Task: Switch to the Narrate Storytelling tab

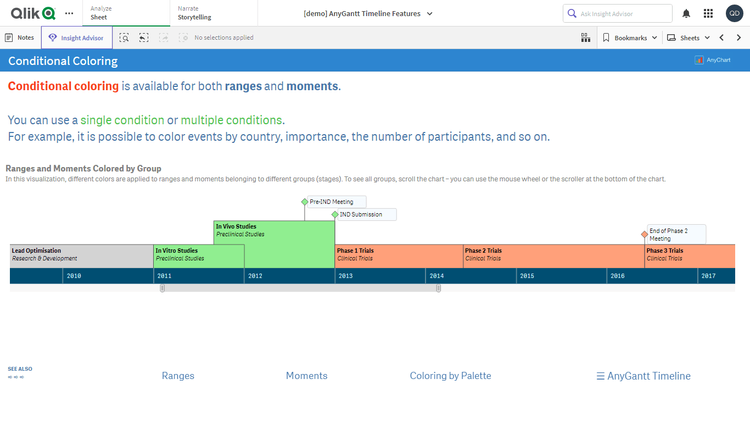Action: (x=208, y=13)
